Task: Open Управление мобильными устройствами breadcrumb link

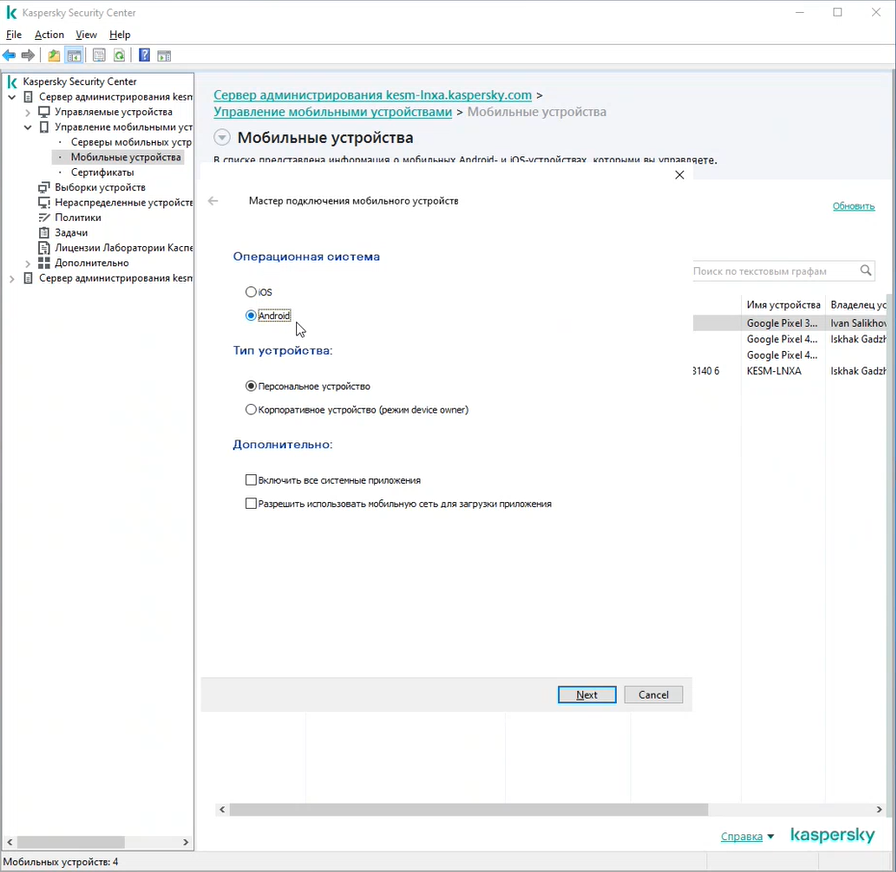Action: point(333,112)
